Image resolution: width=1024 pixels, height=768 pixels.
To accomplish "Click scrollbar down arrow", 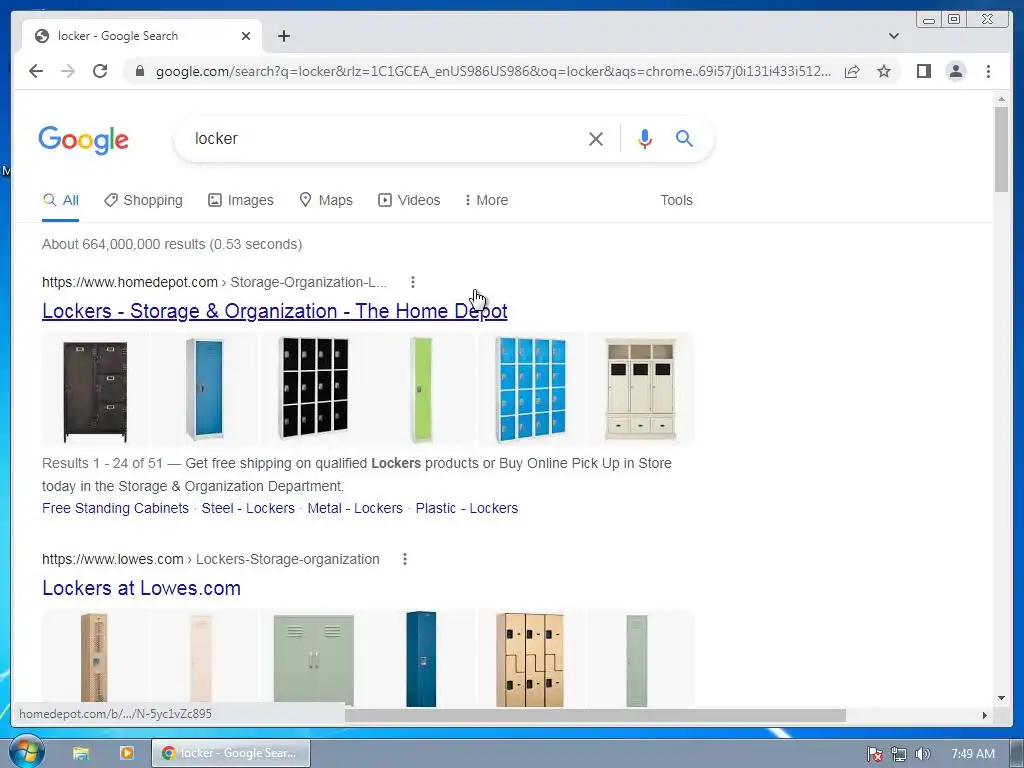I will point(1001,698).
